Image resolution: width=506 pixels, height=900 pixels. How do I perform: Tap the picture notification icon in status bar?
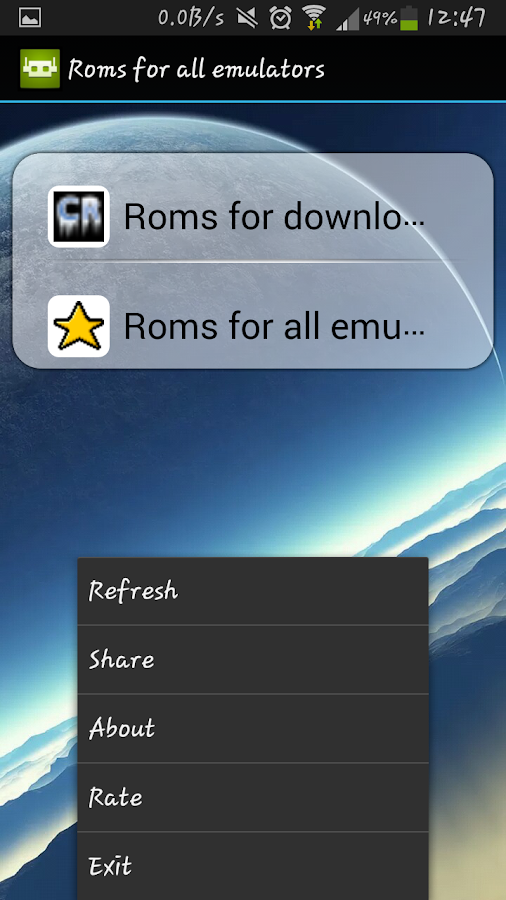[x=30, y=18]
